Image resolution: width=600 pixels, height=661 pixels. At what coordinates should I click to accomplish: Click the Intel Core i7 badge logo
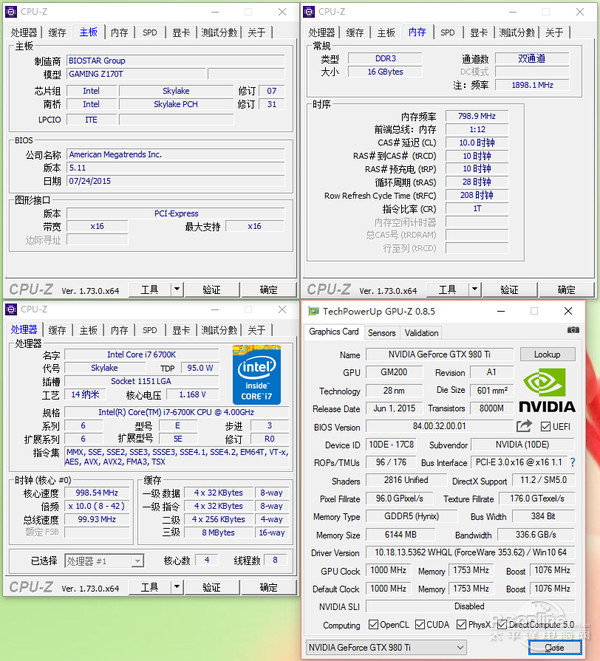pyautogui.click(x=258, y=371)
